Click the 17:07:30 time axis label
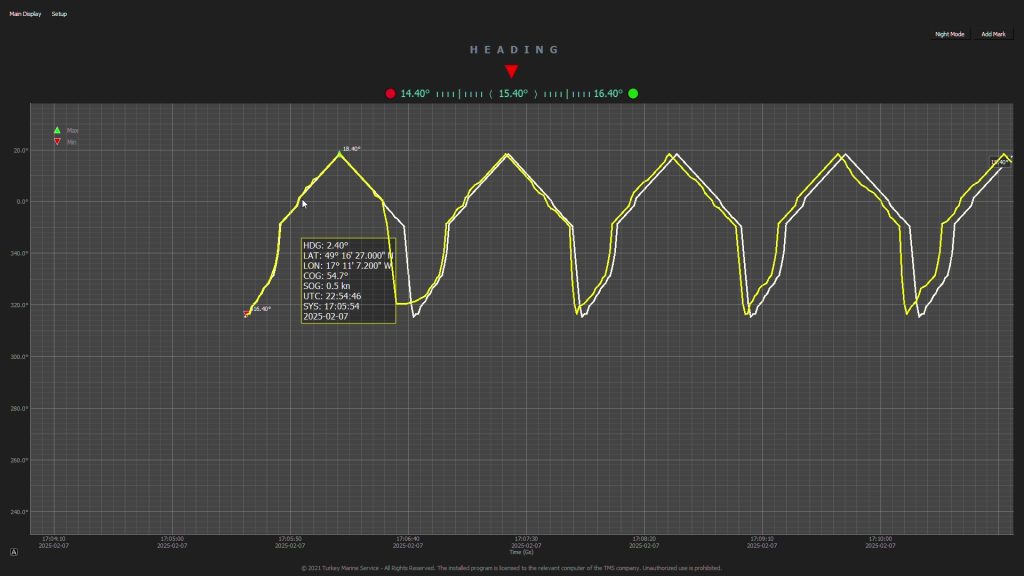Screen dimensions: 1024x576 (x=525, y=540)
